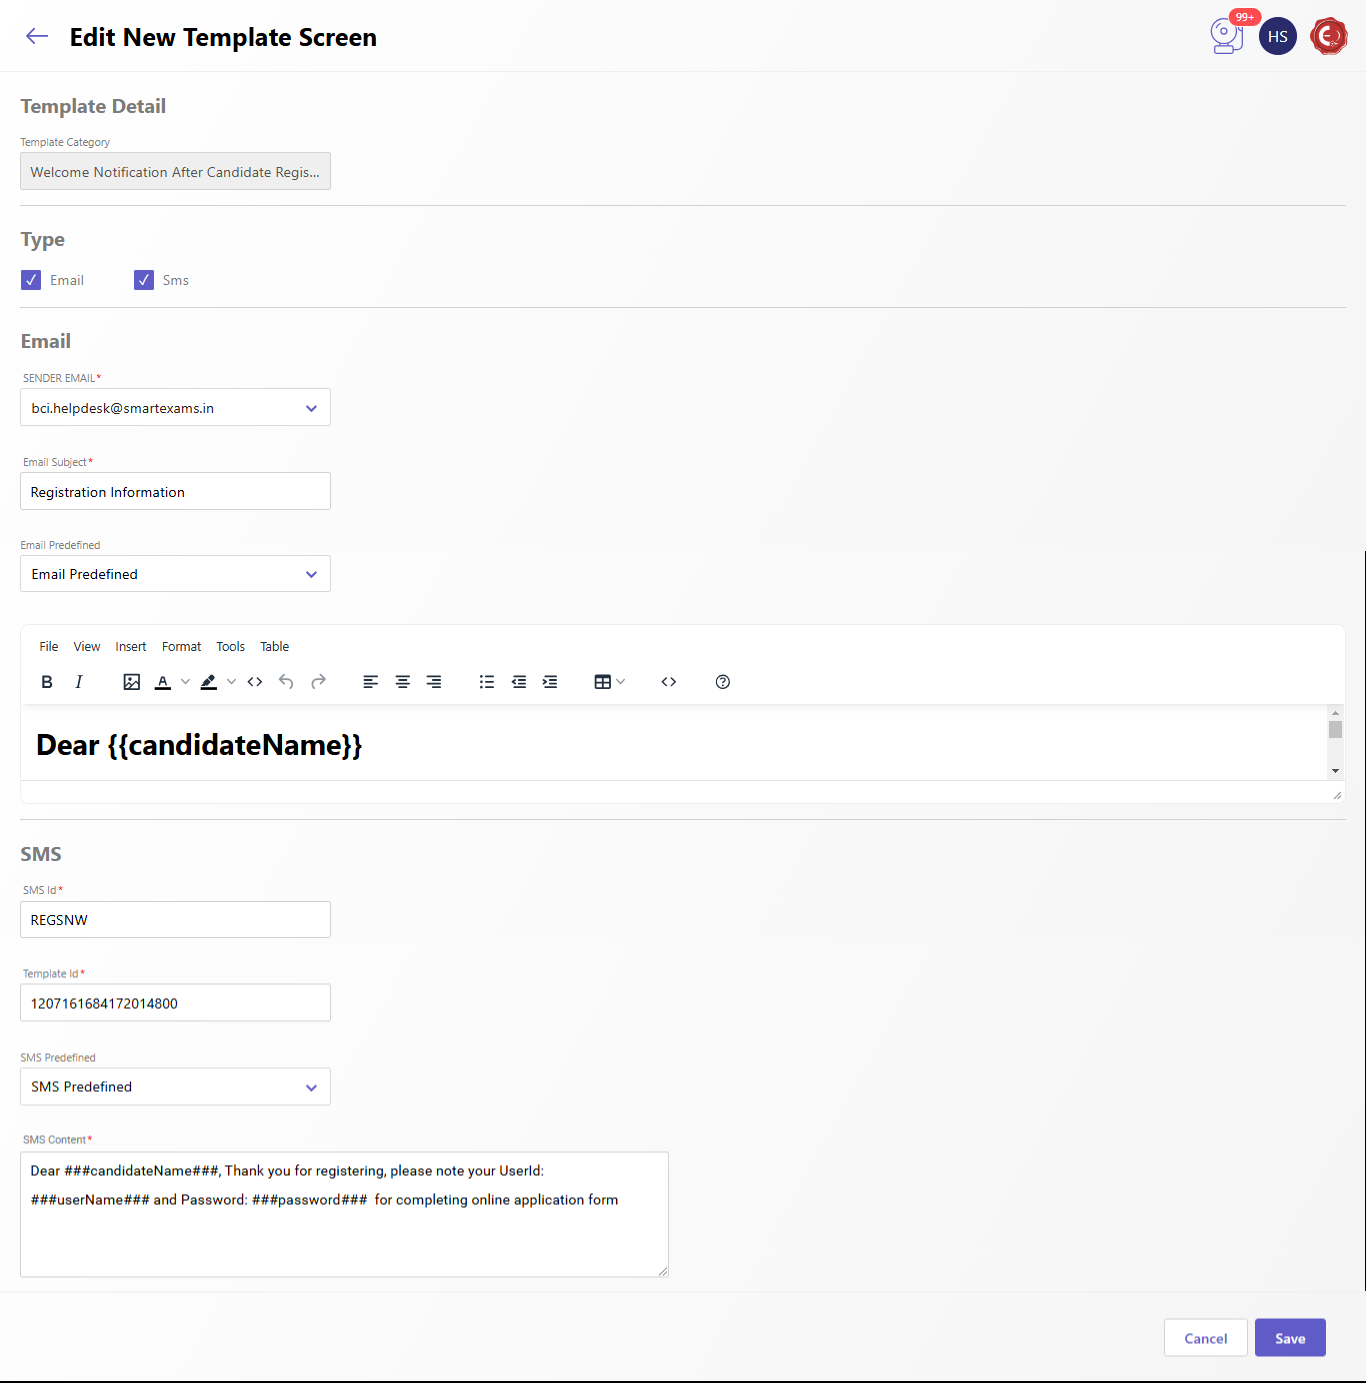Image resolution: width=1366 pixels, height=1383 pixels.
Task: Click the Save button
Action: (1290, 1338)
